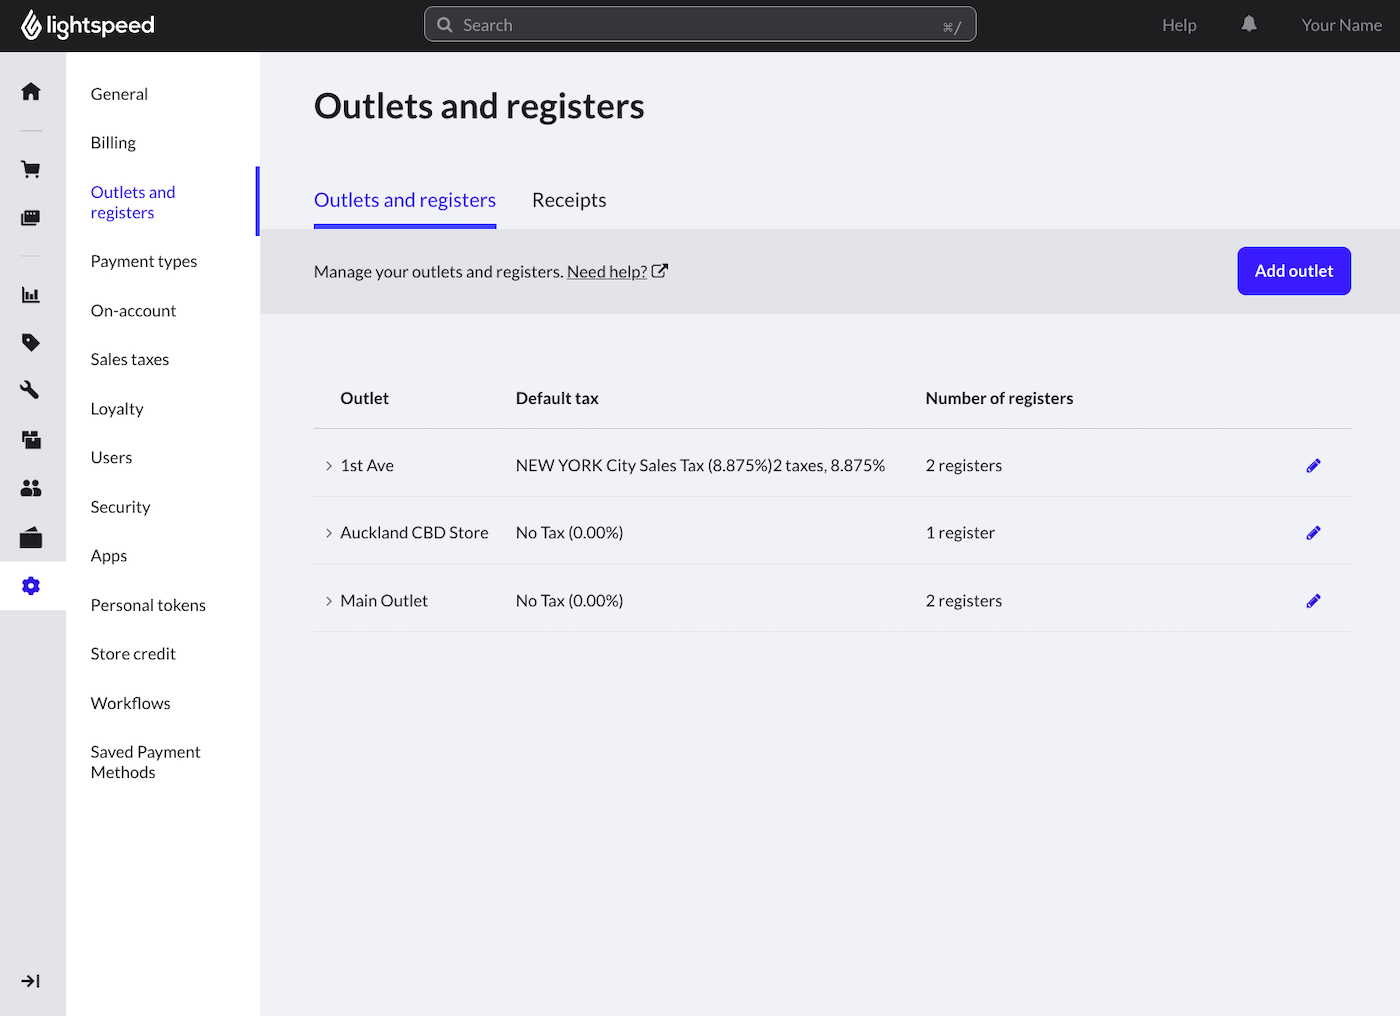
Task: Click the Add outlet button
Action: (1293, 271)
